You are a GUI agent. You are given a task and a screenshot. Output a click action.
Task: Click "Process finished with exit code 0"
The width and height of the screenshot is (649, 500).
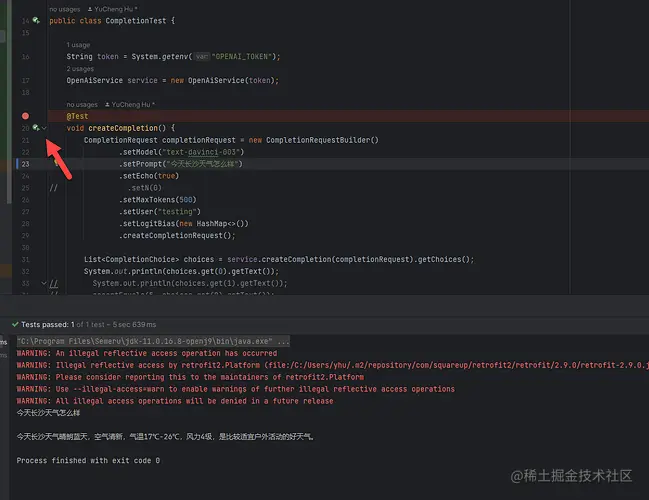point(88,461)
